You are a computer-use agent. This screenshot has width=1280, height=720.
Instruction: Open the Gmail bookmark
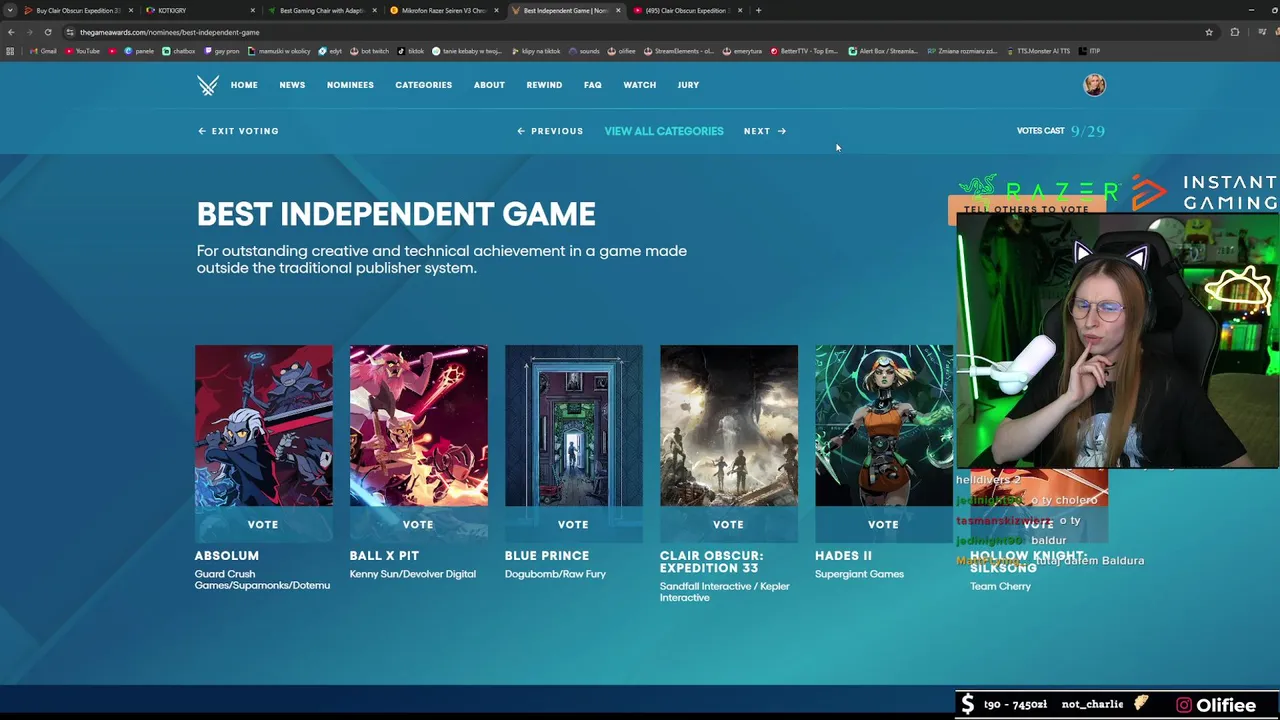pyautogui.click(x=43, y=51)
